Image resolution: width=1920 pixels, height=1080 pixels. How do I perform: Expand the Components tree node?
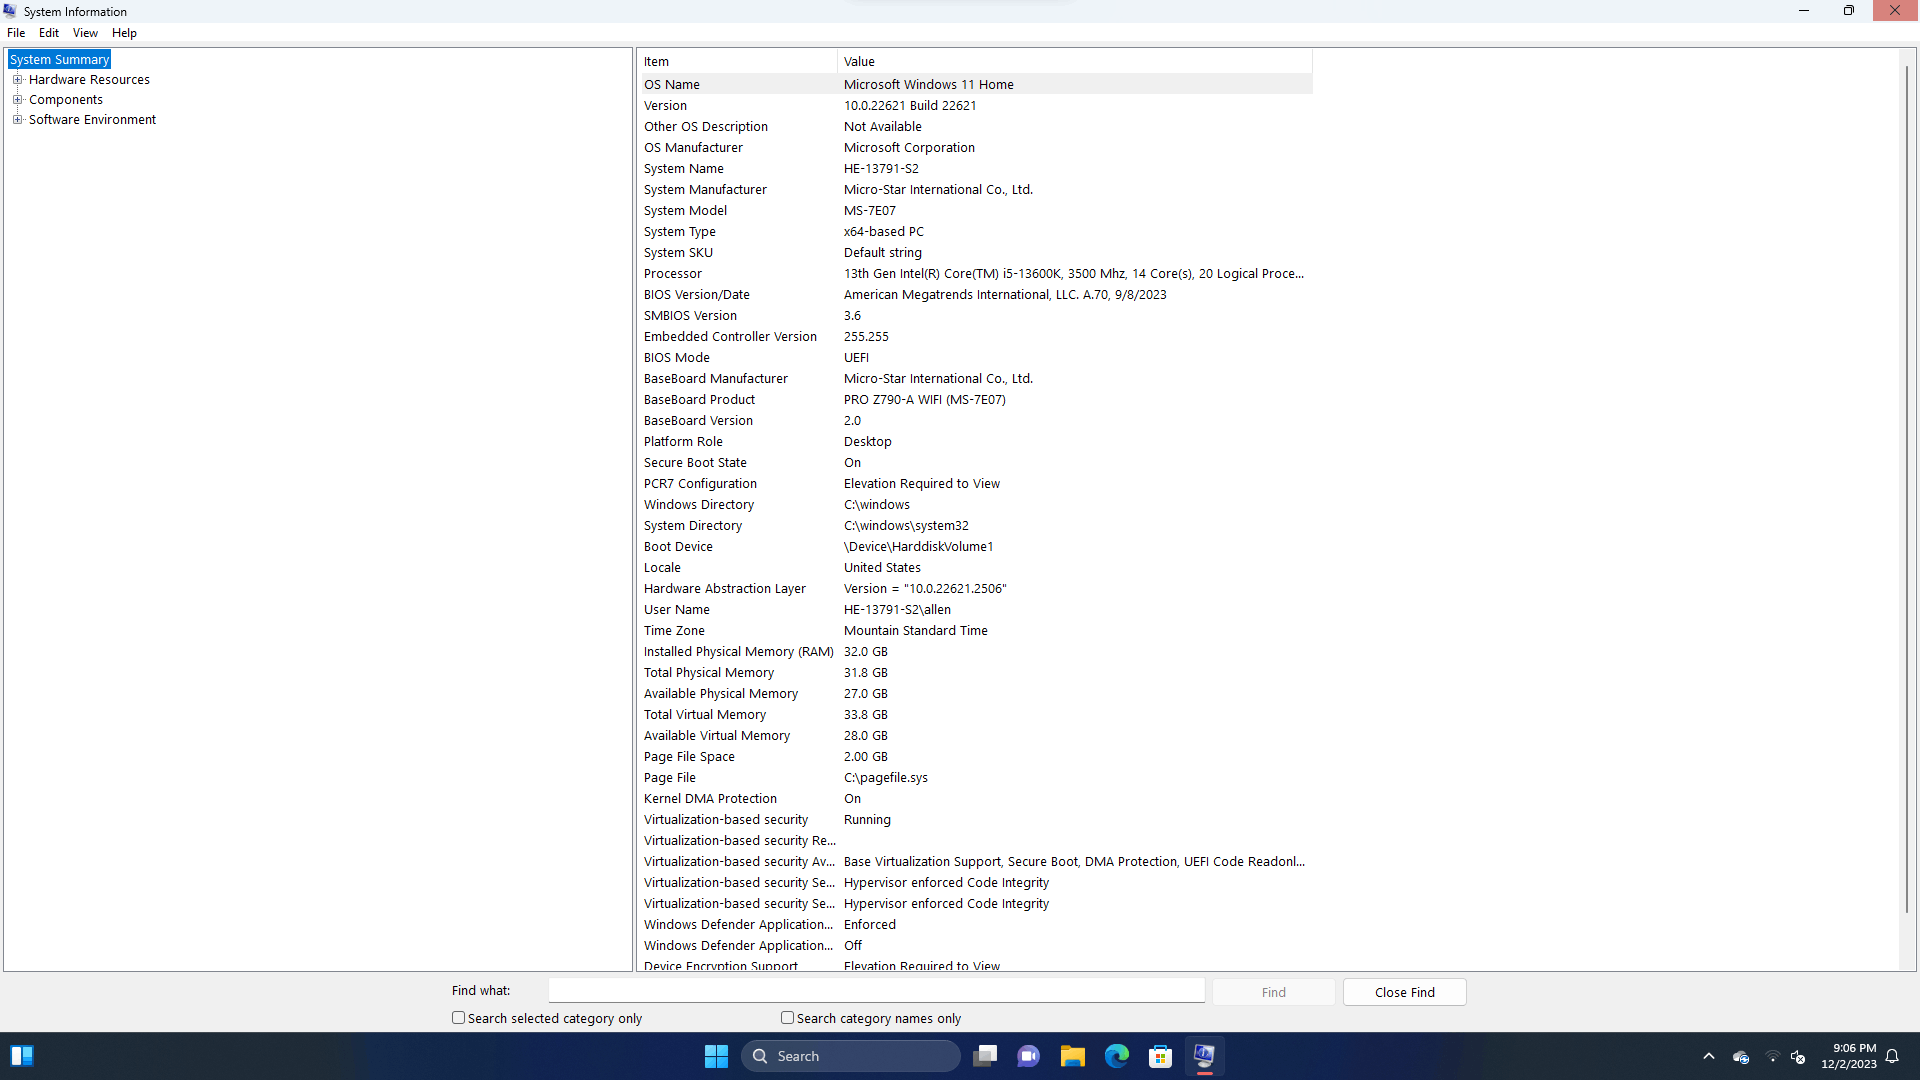coord(17,100)
